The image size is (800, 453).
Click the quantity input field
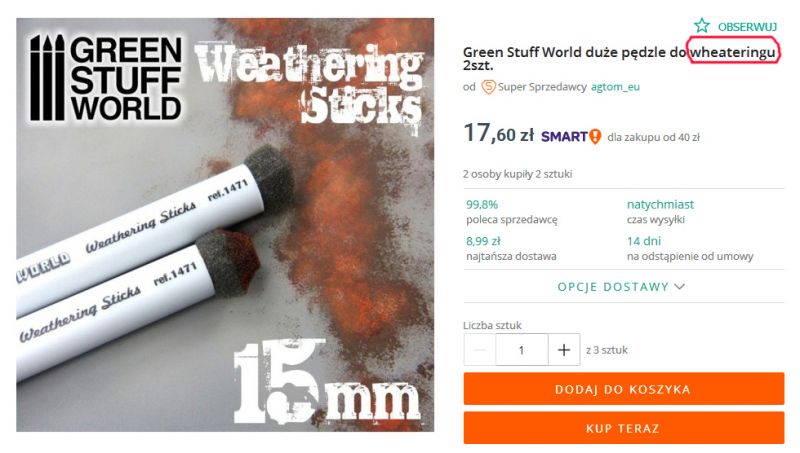coord(521,350)
